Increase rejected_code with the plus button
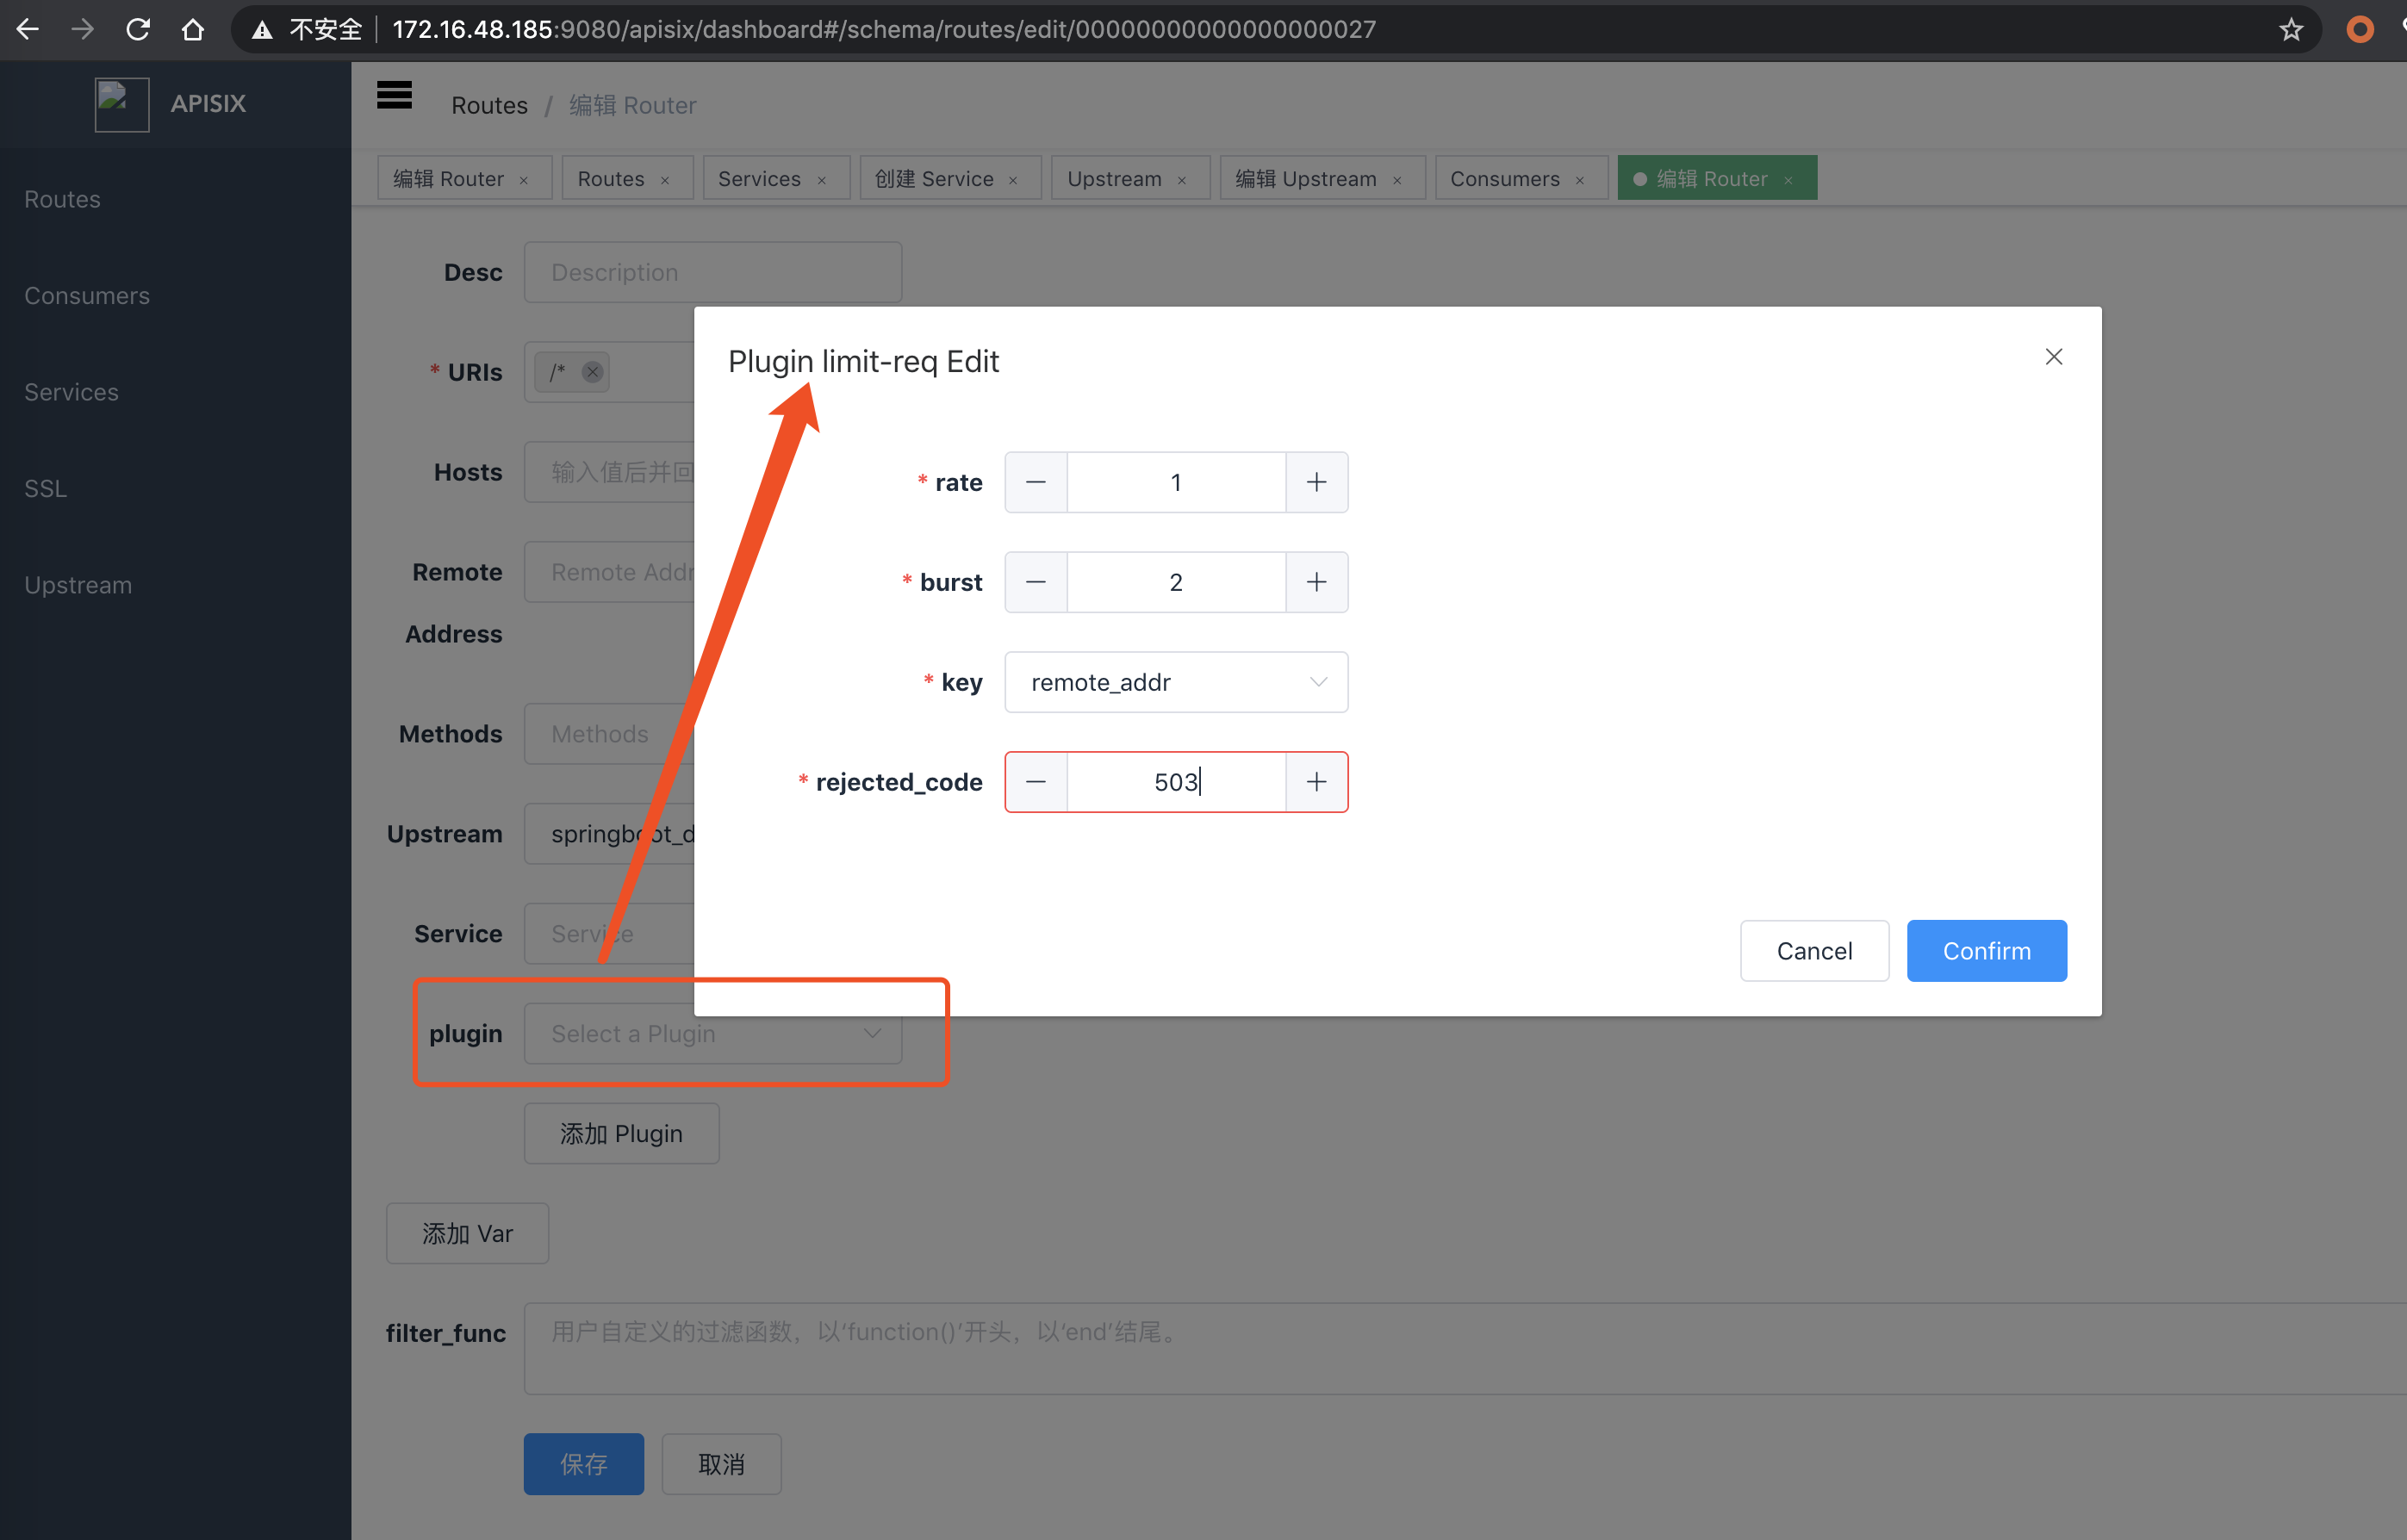Image resolution: width=2407 pixels, height=1540 pixels. click(1316, 782)
